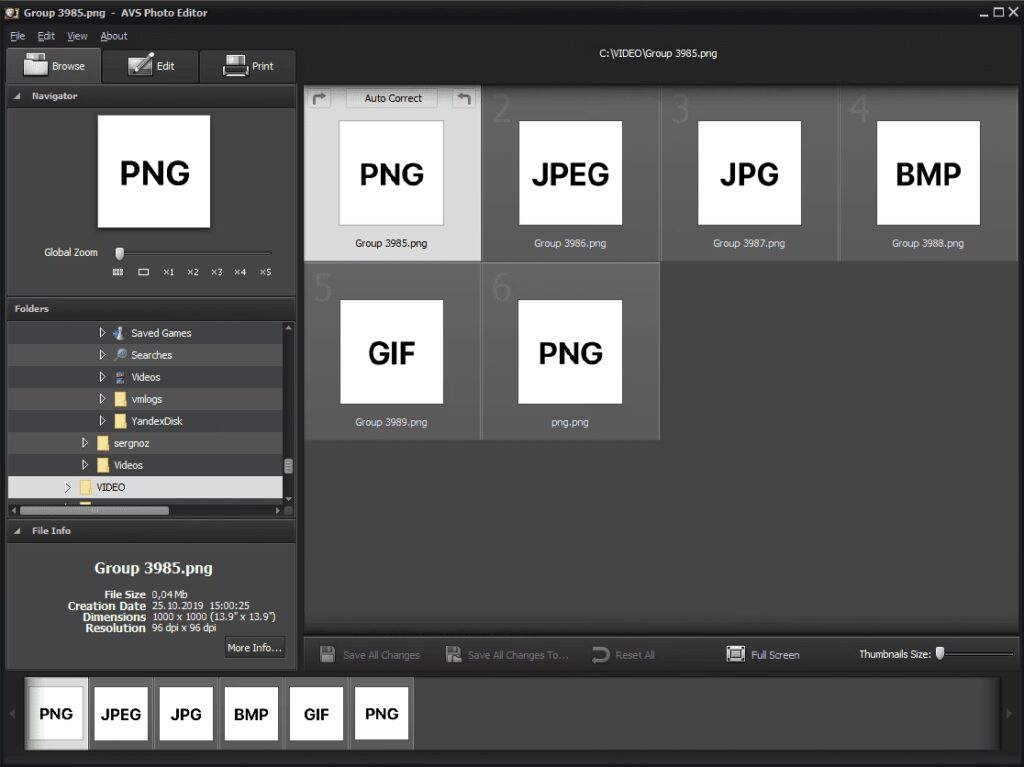Click the Thumbnails Size slider handle

coord(940,654)
